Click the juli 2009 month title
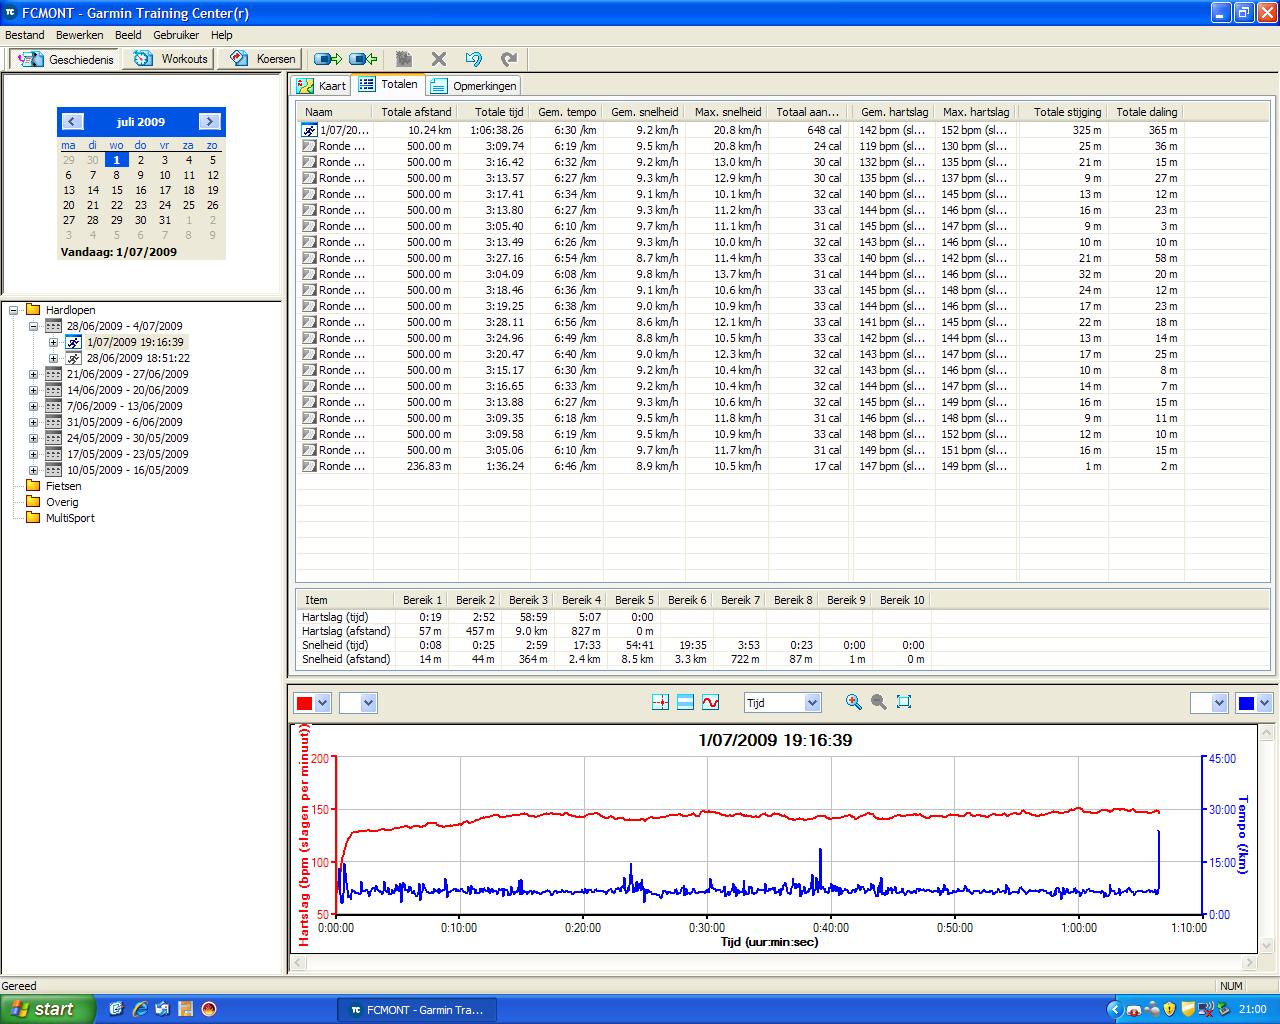The width and height of the screenshot is (1280, 1024). click(x=141, y=122)
